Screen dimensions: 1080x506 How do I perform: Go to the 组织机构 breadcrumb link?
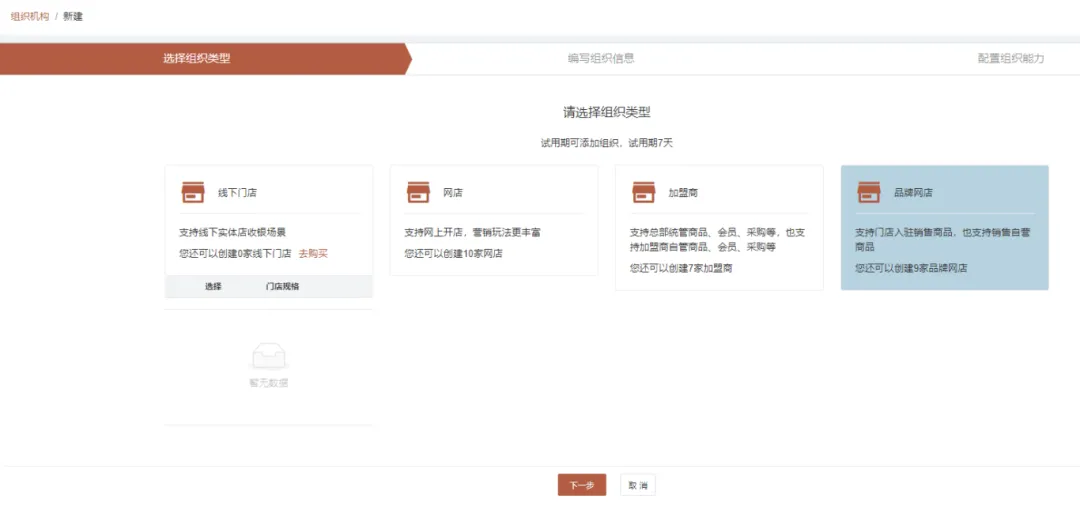(x=30, y=16)
